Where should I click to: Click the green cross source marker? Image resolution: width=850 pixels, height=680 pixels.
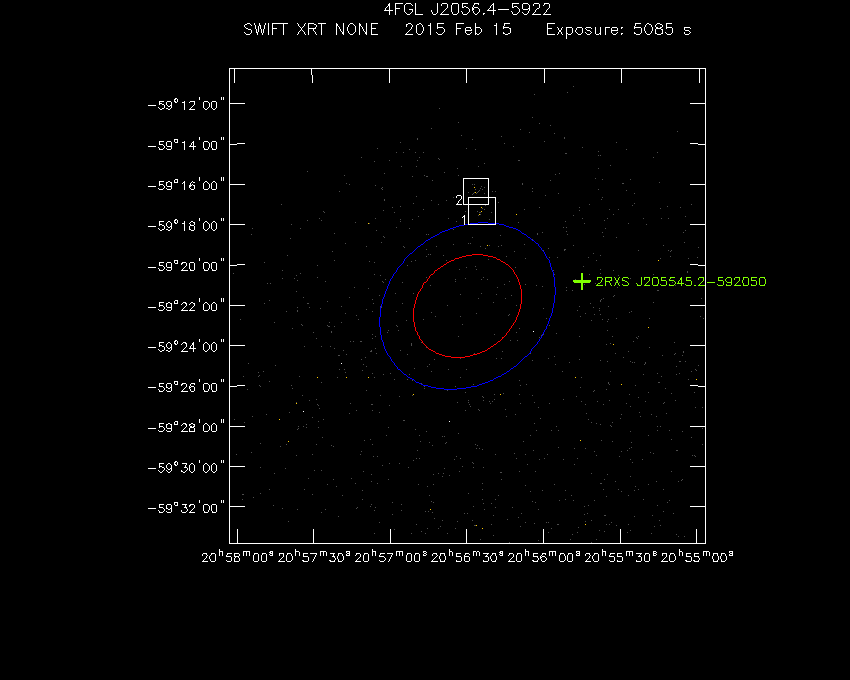tap(582, 281)
